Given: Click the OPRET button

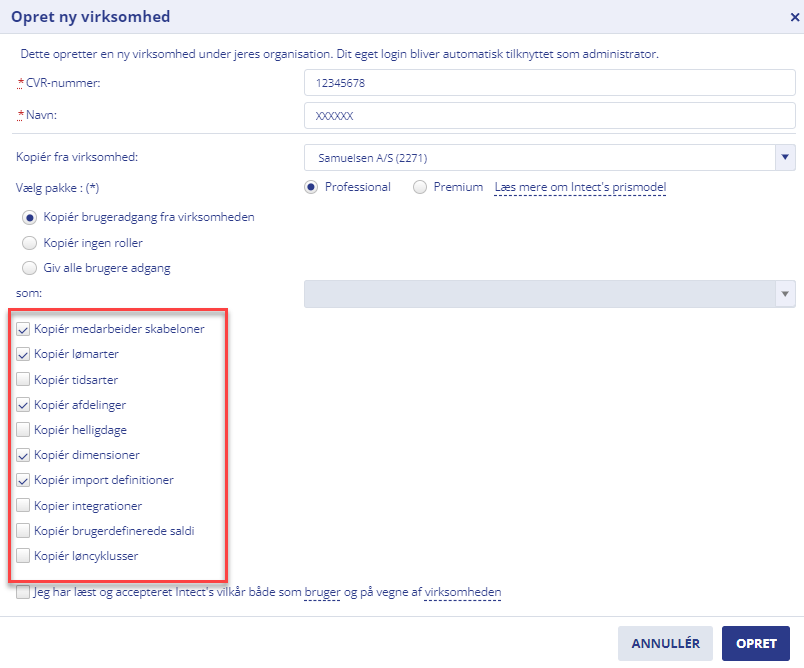Looking at the screenshot, I should [756, 643].
